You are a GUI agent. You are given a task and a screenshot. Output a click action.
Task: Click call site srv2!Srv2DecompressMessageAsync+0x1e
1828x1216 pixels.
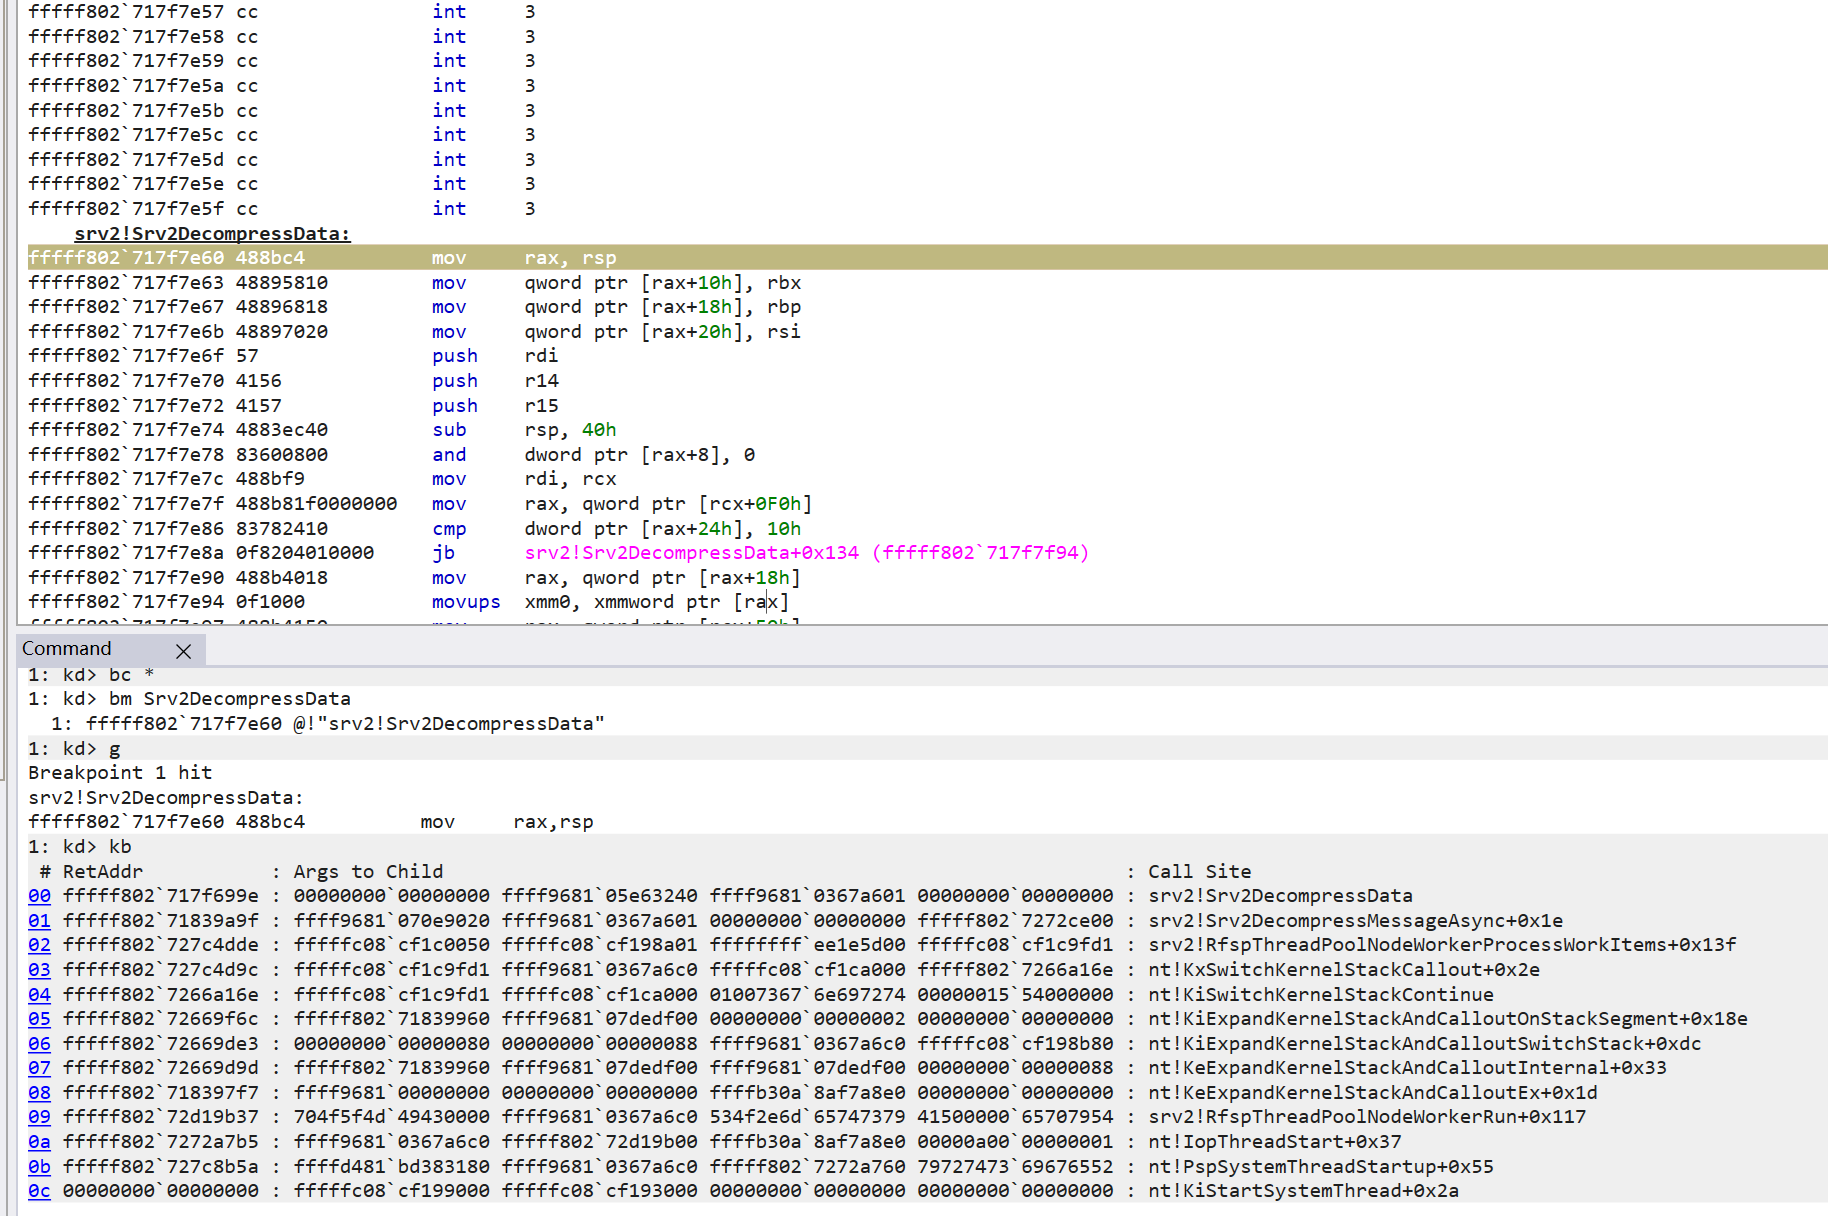[x=1355, y=921]
